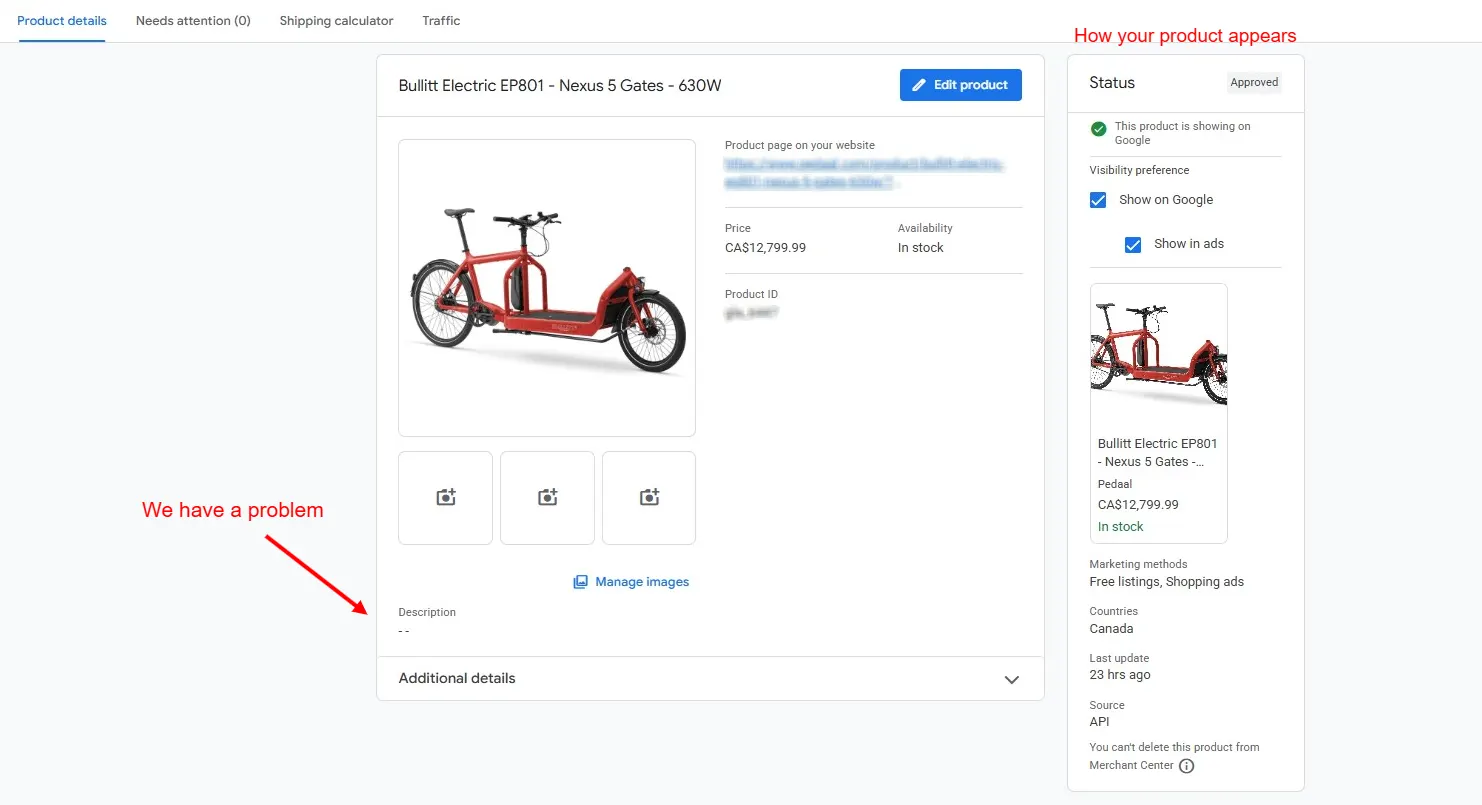Toggle Show on Google visibility preference off
Image resolution: width=1482 pixels, height=805 pixels.
click(1097, 199)
